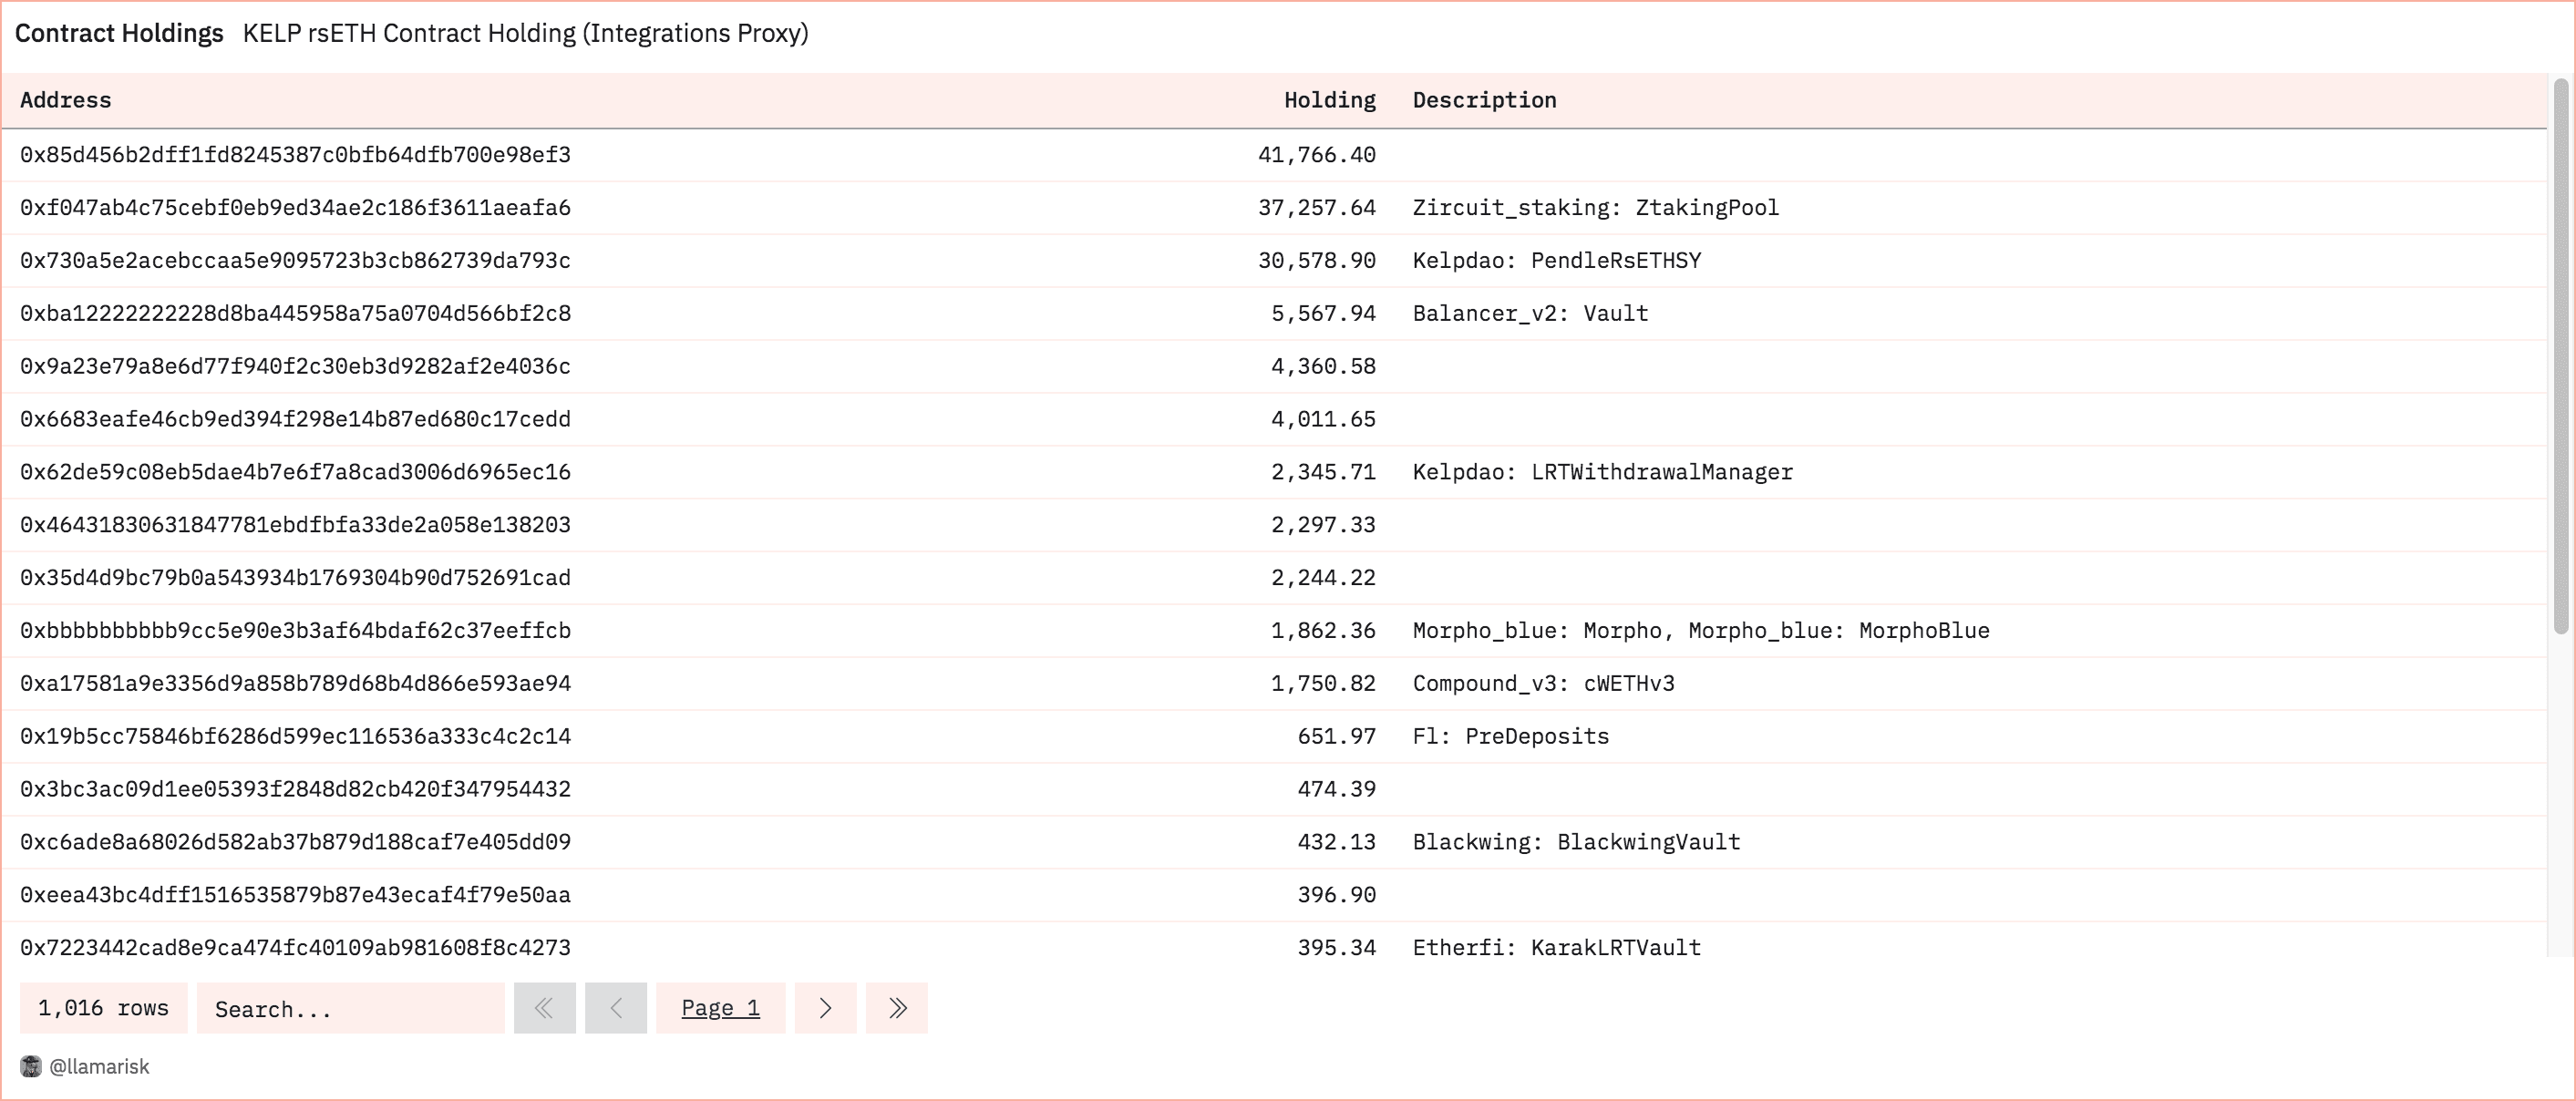Select the Balancer_v2: Vault description cell
Image resolution: width=2576 pixels, height=1101 pixels.
pyautogui.click(x=1530, y=314)
